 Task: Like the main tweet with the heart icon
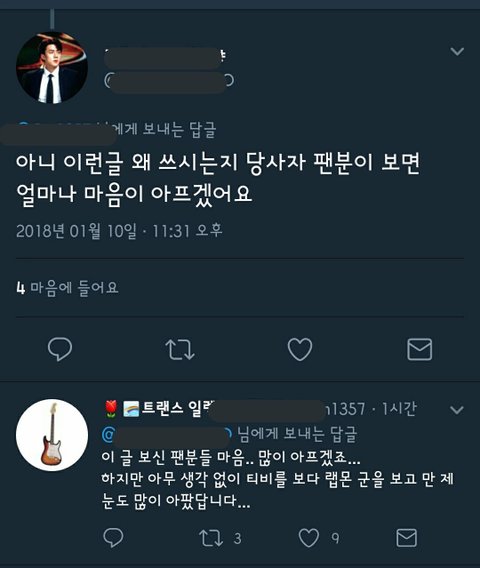(300, 349)
